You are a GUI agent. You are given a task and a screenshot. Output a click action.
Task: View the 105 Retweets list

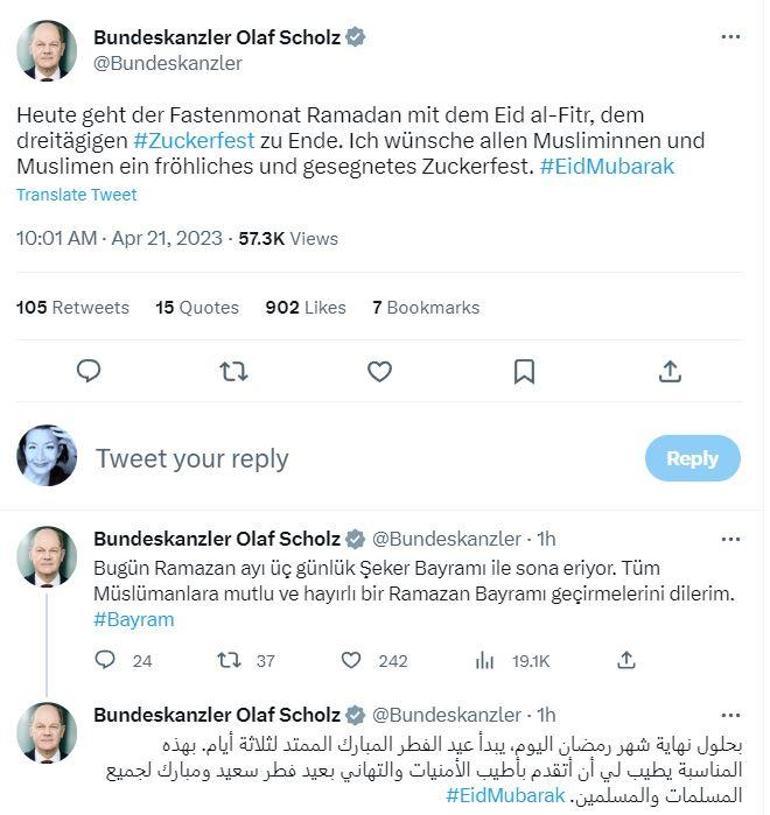[73, 307]
